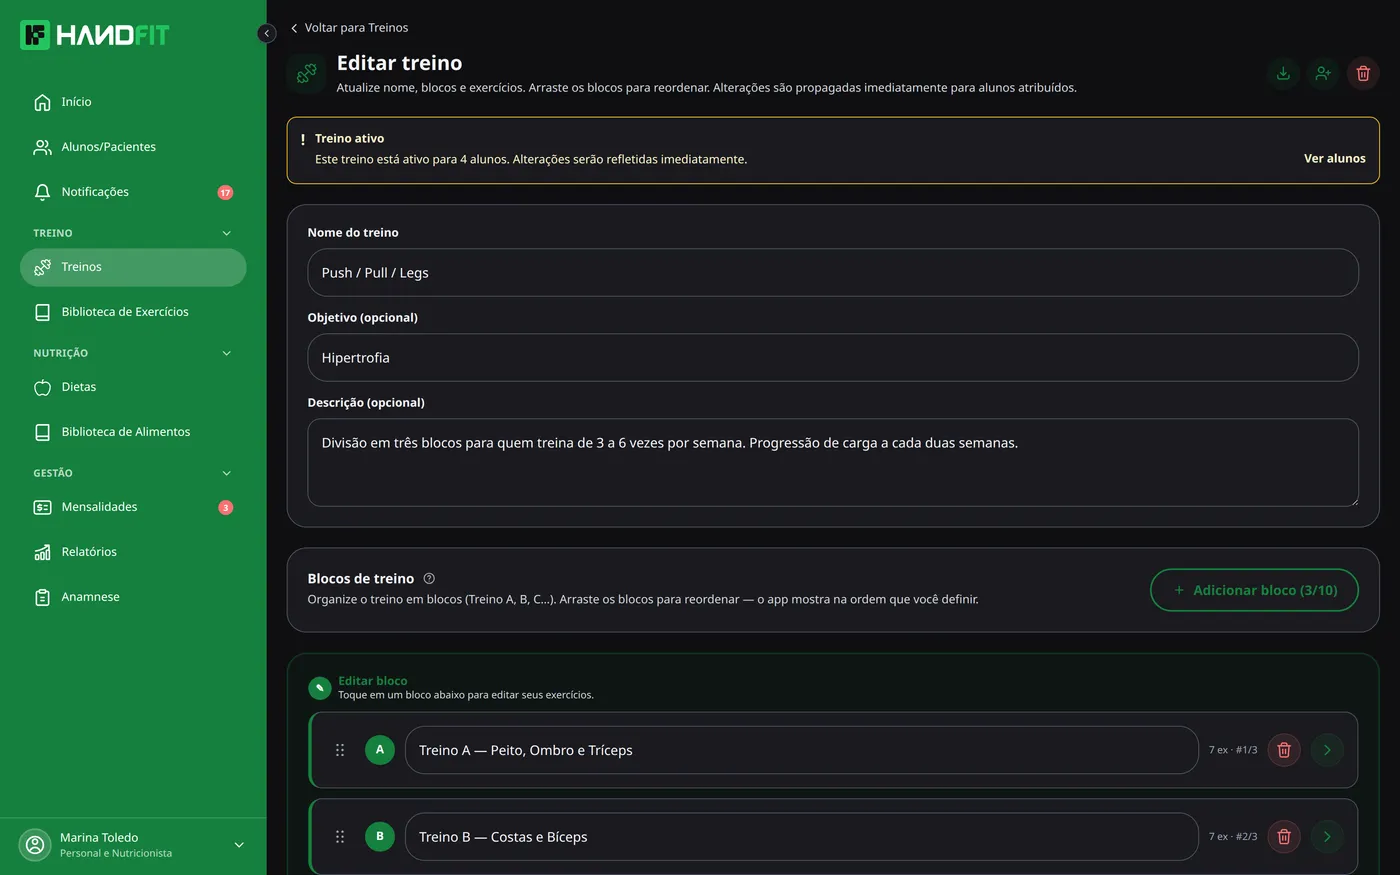Delete the Treino B block

pyautogui.click(x=1284, y=837)
